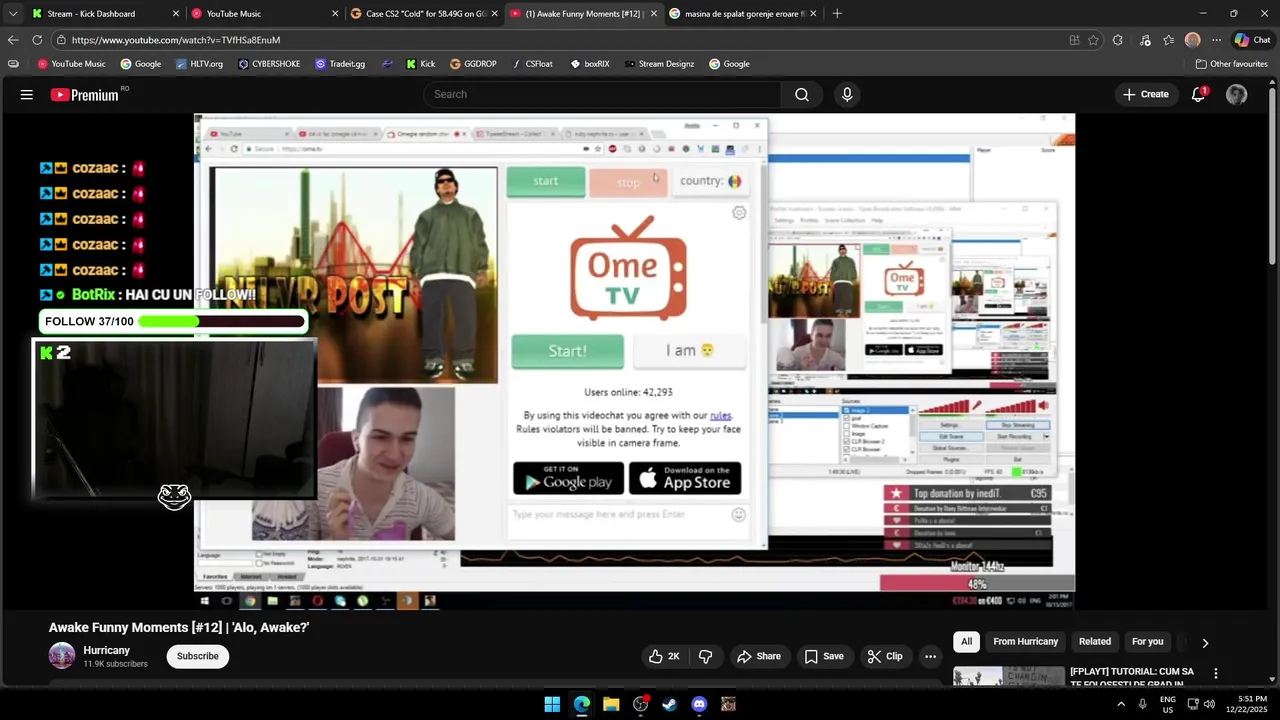Open more actions ellipsis under video
The width and height of the screenshot is (1280, 720).
pyautogui.click(x=930, y=656)
